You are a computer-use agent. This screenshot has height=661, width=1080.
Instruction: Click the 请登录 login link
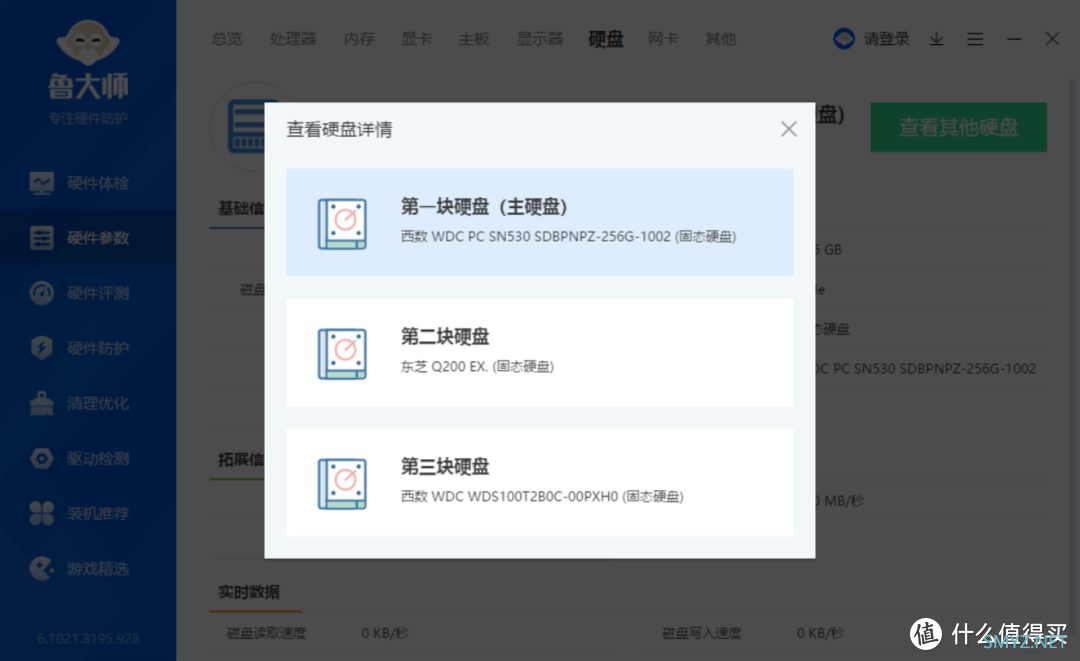887,39
